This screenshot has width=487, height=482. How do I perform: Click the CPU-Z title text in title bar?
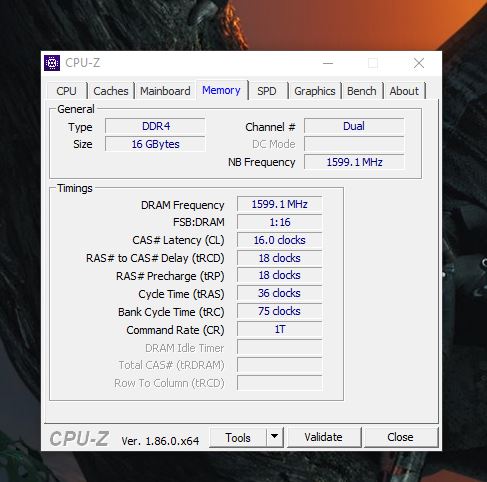[x=83, y=63]
